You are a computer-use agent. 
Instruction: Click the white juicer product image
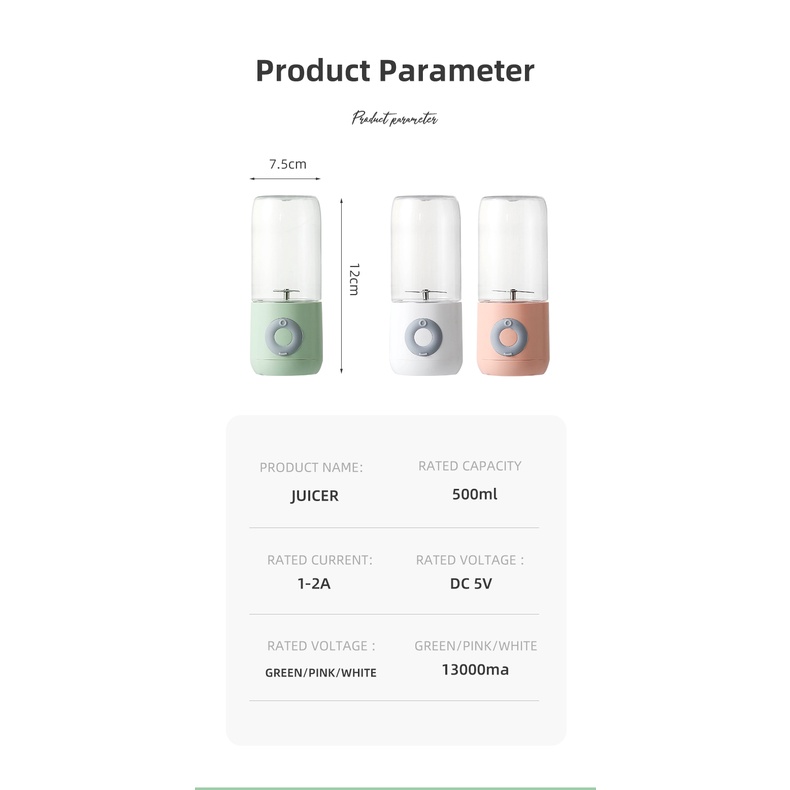pos(426,285)
